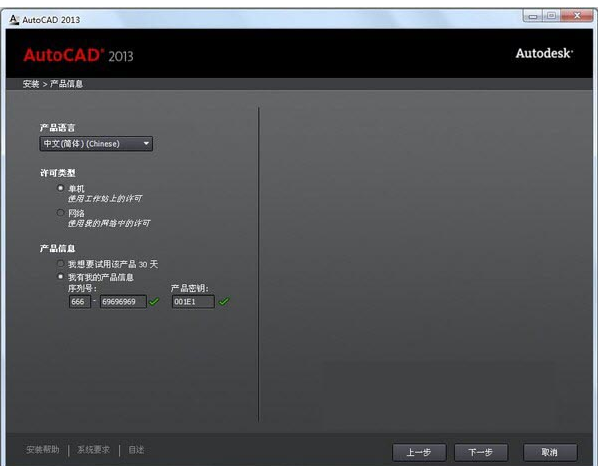Click the 使用工作站上的许可 description text
The height and width of the screenshot is (466, 598).
coord(105,199)
